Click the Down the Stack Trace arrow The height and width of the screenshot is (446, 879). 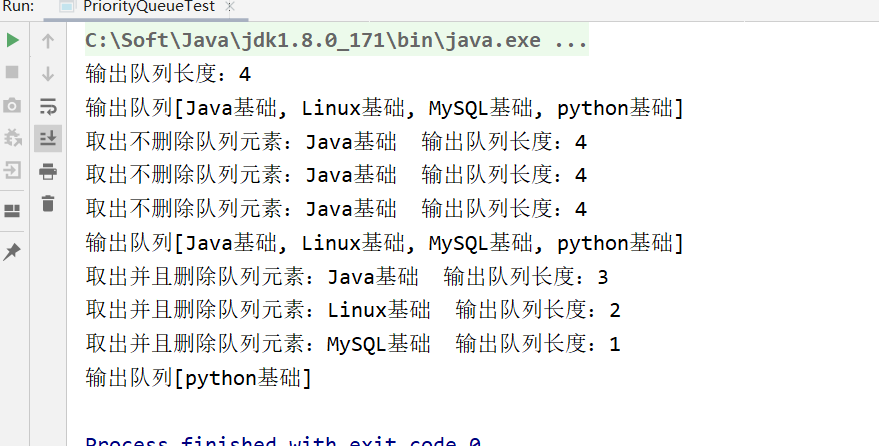48,73
